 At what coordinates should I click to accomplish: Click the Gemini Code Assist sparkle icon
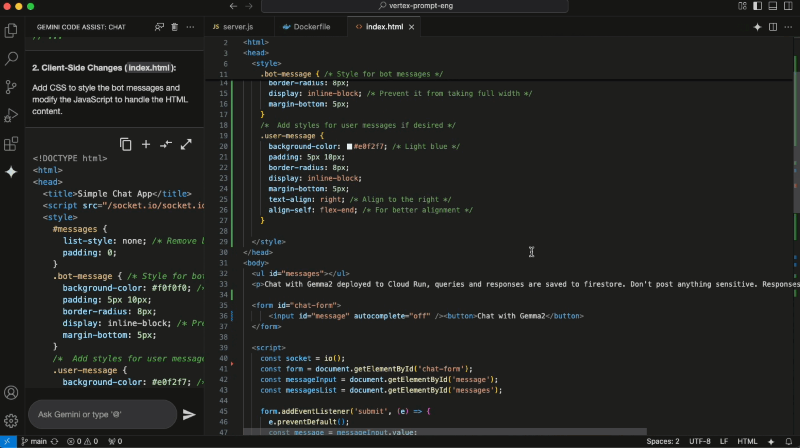pyautogui.click(x=11, y=172)
